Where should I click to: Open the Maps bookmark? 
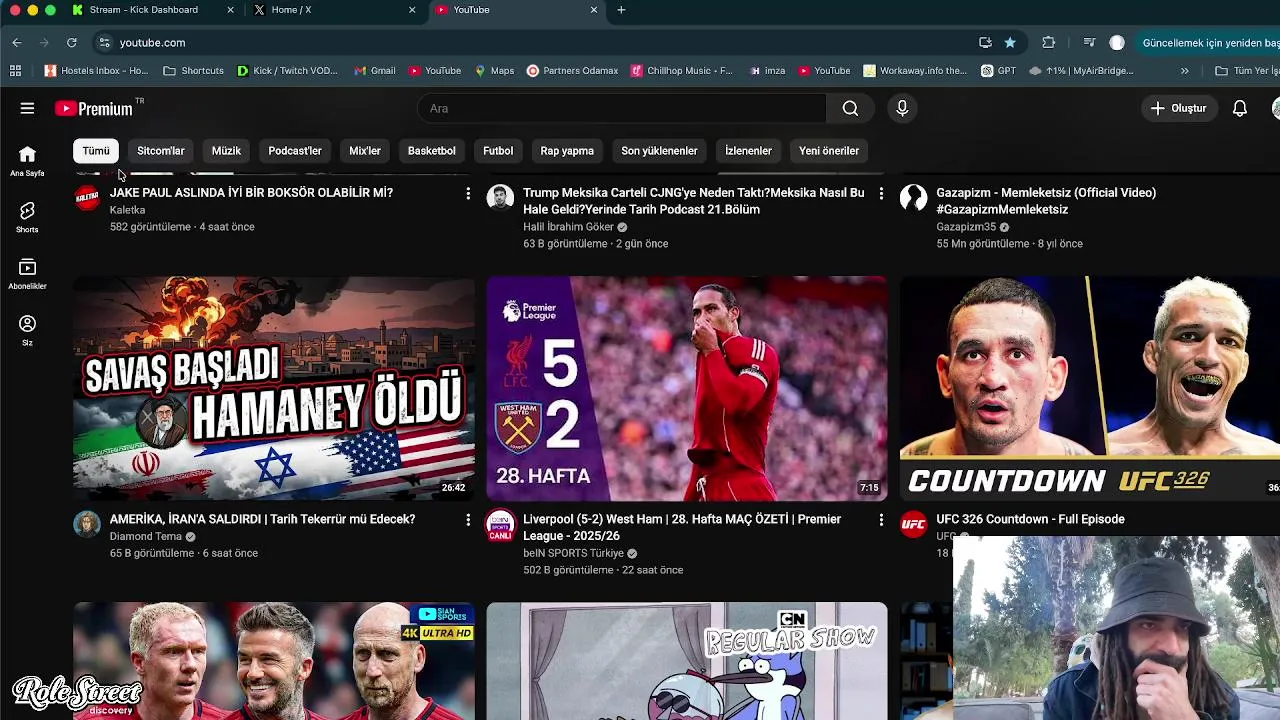[x=494, y=71]
